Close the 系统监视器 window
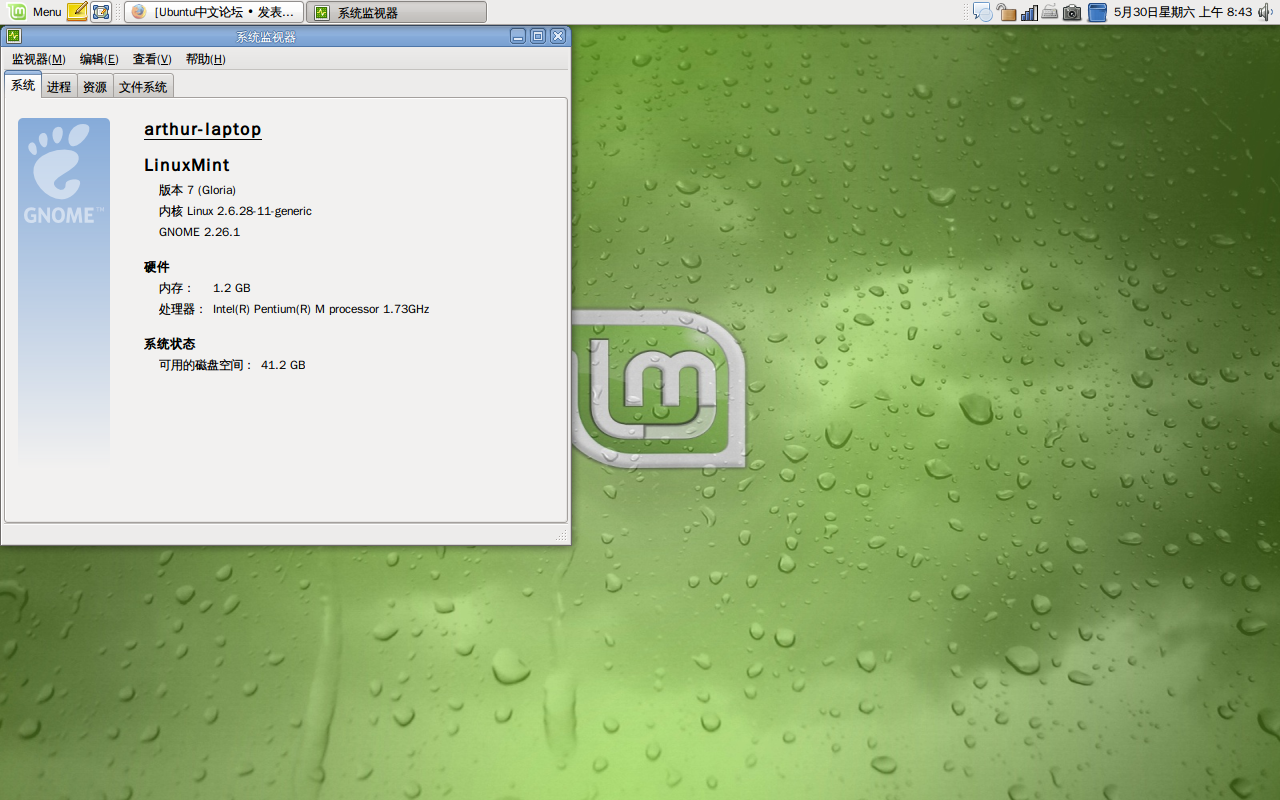The width and height of the screenshot is (1280, 800). (x=558, y=36)
